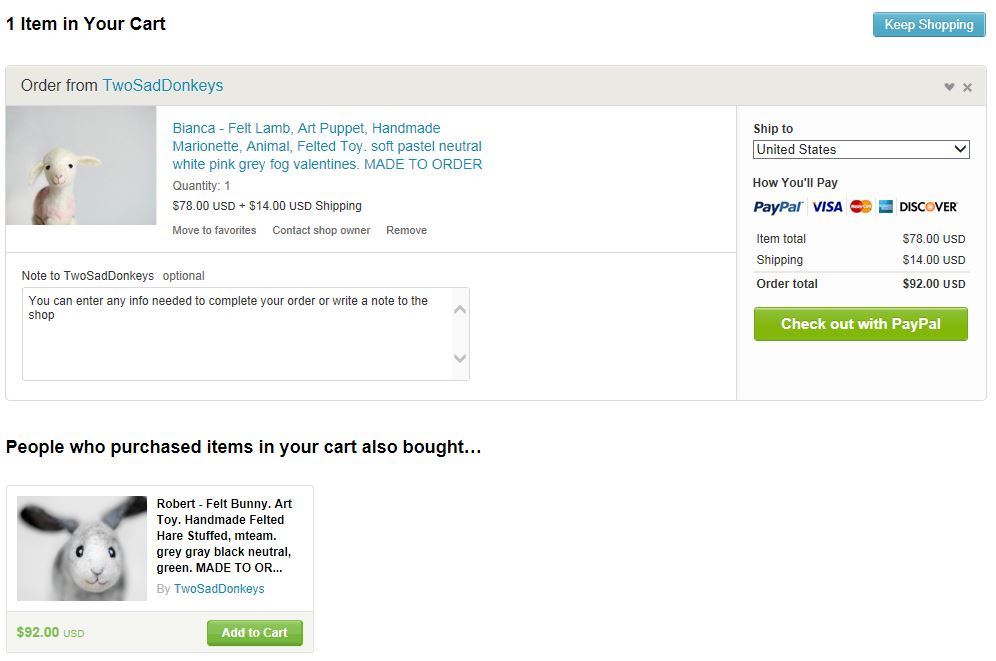Image resolution: width=996 pixels, height=661 pixels.
Task: Click the note scroll down arrow
Action: [460, 358]
